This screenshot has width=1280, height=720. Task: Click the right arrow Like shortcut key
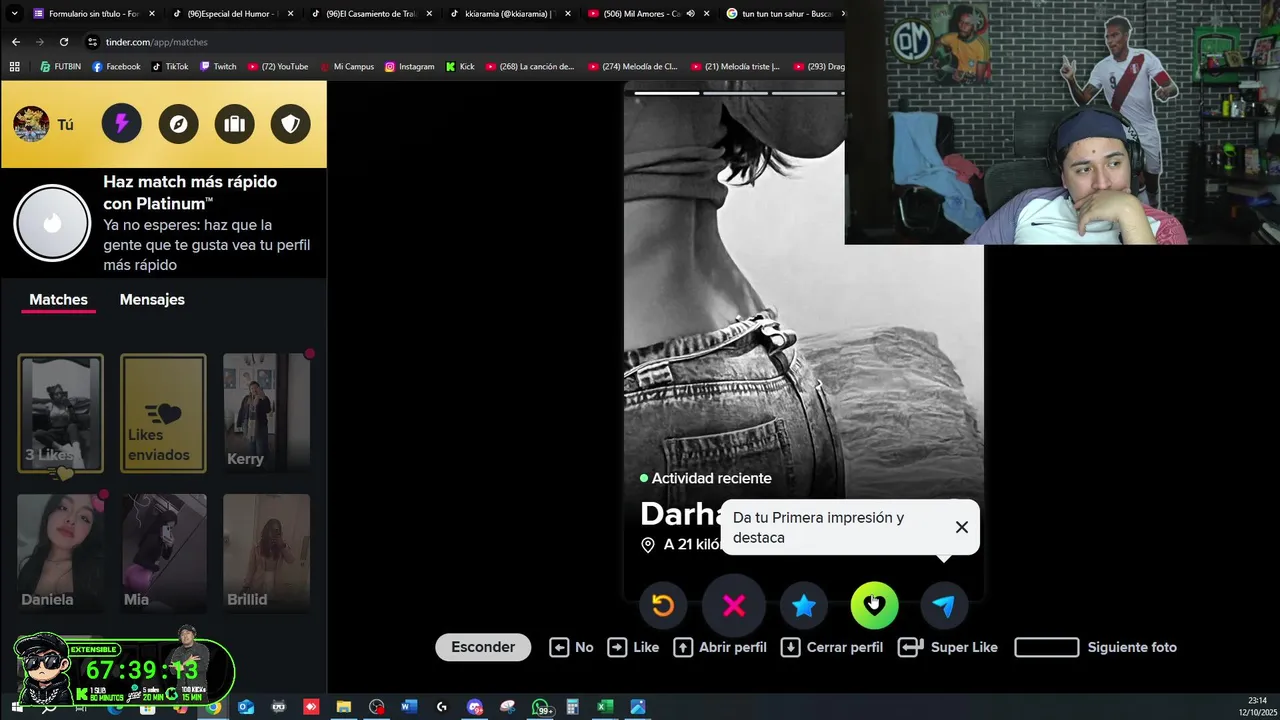click(x=617, y=647)
